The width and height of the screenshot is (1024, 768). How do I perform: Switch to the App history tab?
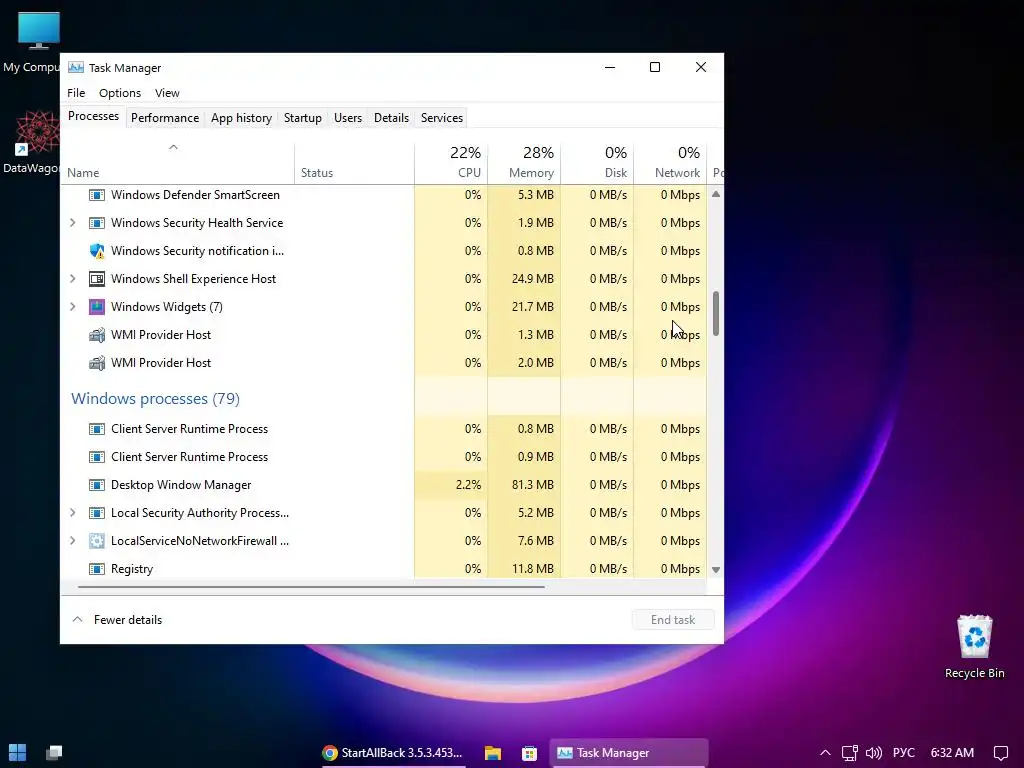(x=241, y=118)
